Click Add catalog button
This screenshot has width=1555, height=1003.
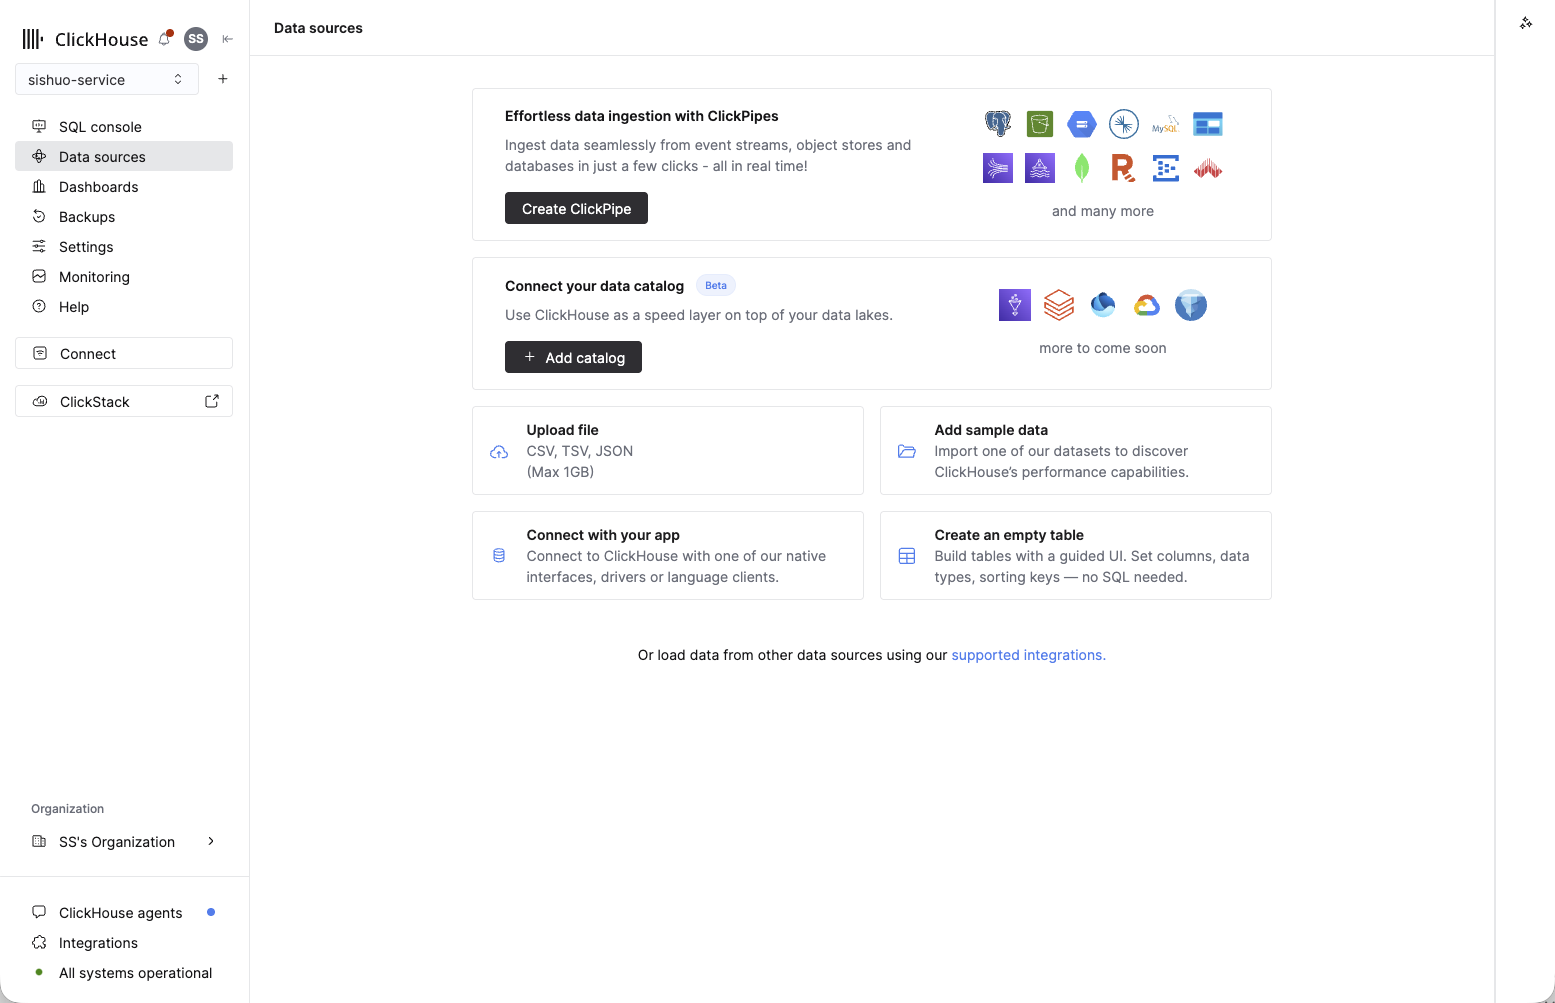(573, 357)
